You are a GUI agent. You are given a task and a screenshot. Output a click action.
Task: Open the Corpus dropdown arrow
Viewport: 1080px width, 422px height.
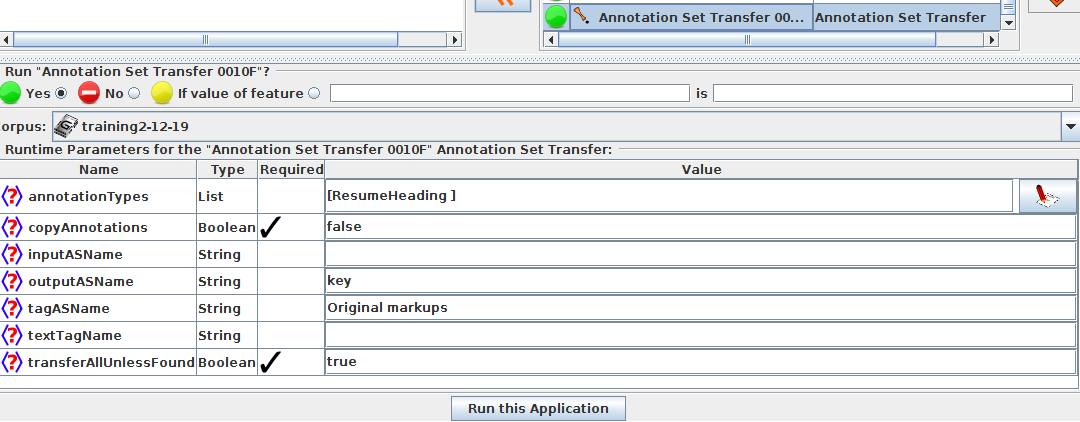point(1070,127)
